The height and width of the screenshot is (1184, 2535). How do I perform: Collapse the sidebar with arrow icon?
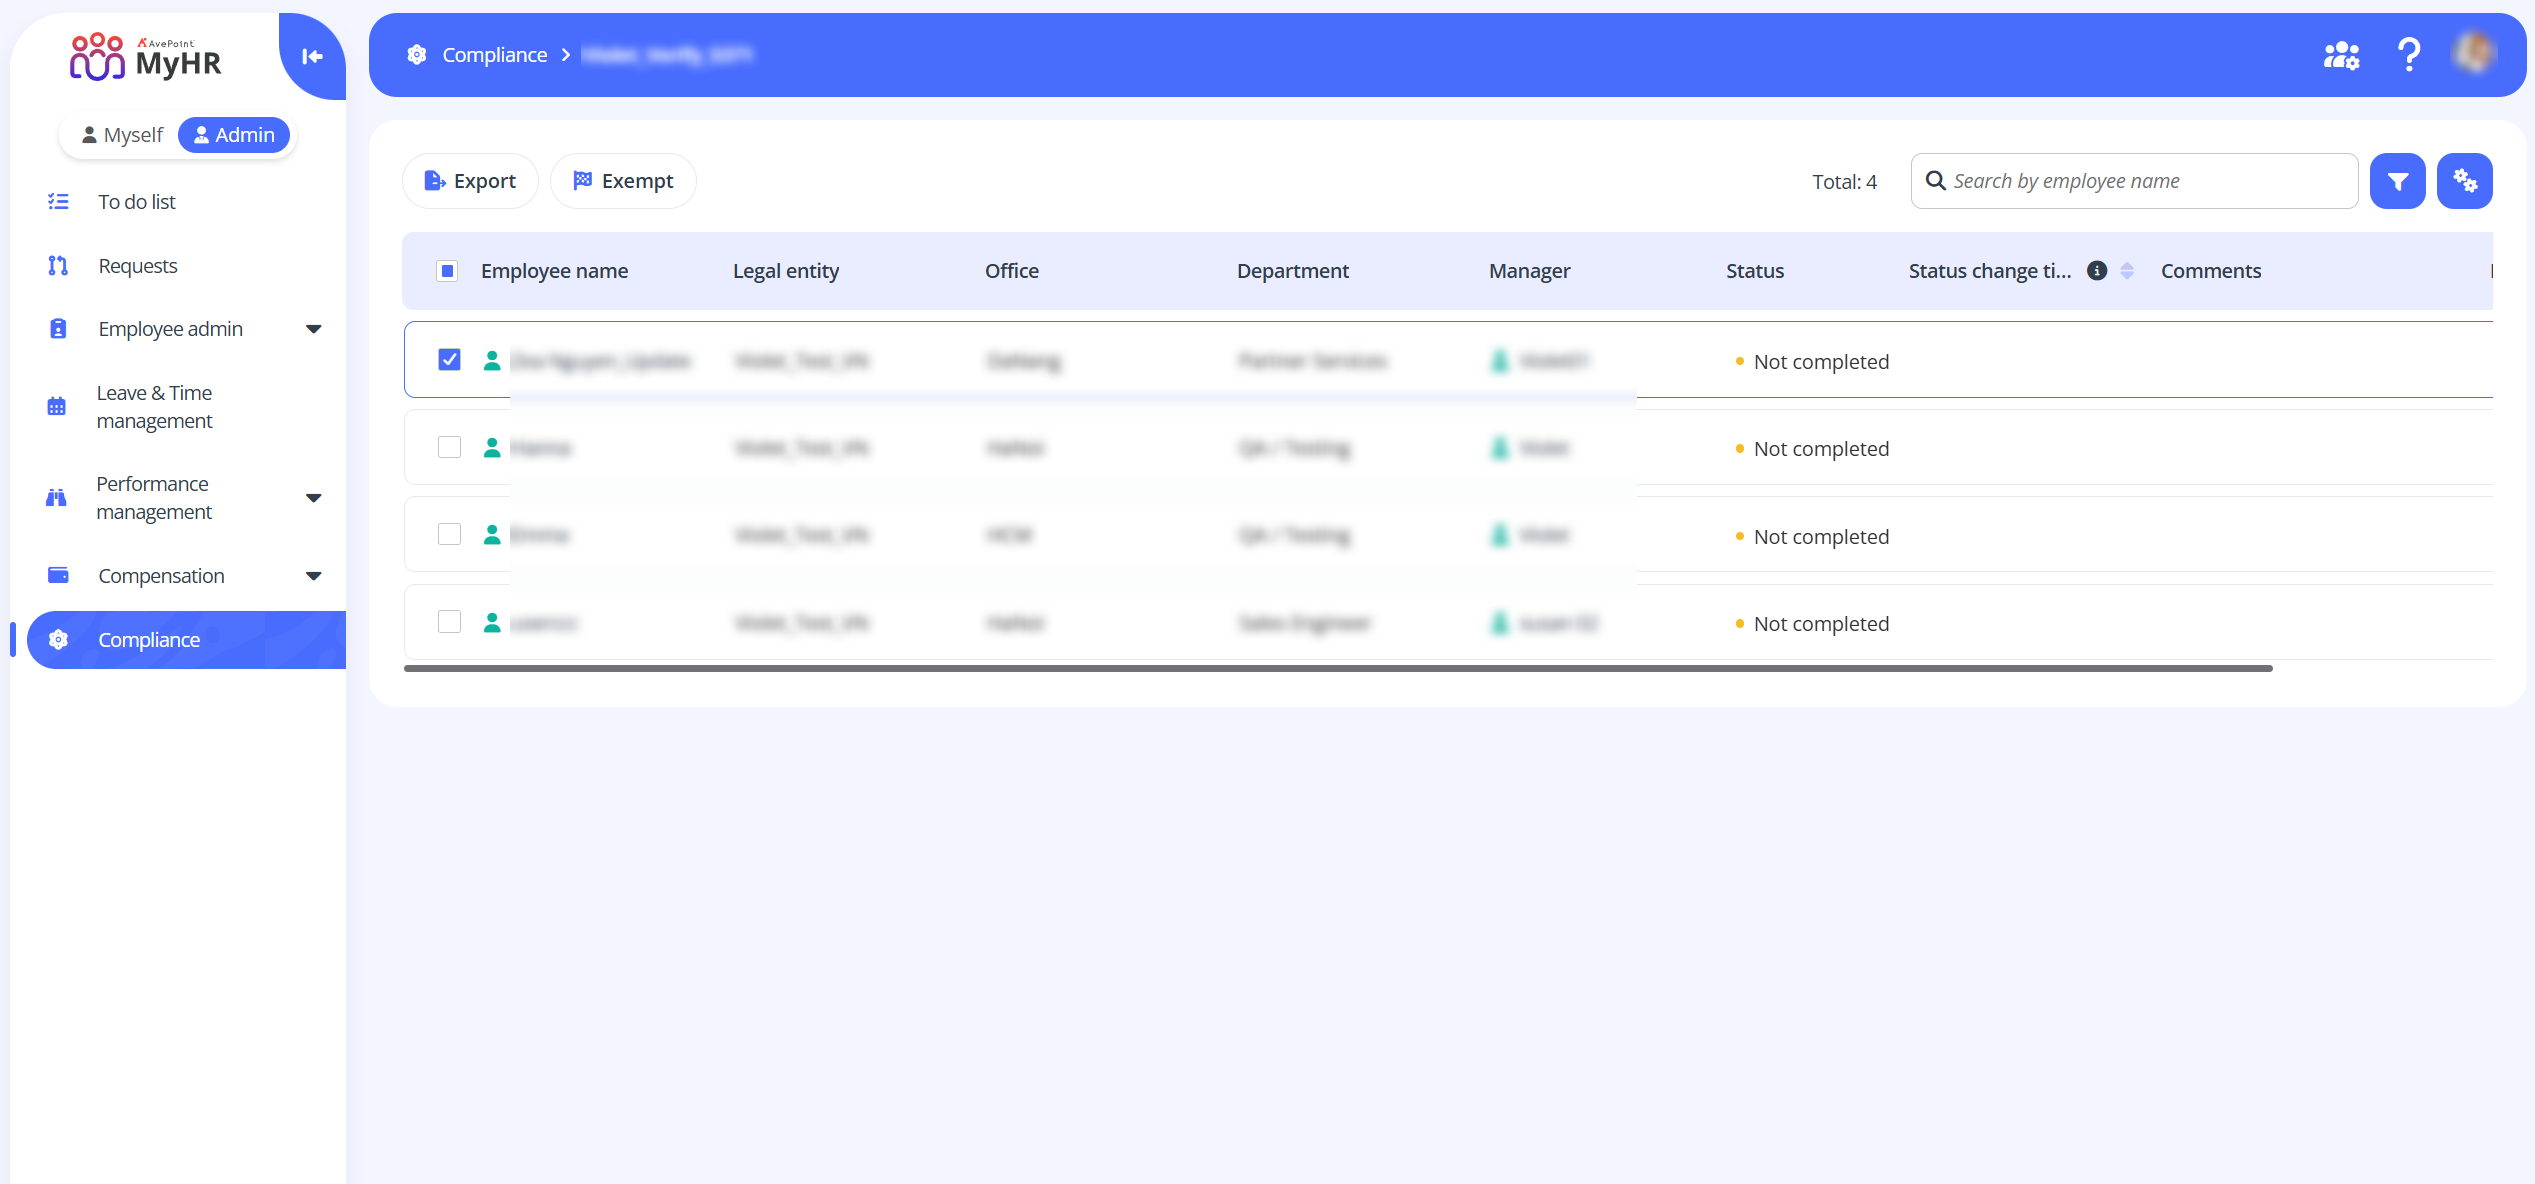(312, 57)
